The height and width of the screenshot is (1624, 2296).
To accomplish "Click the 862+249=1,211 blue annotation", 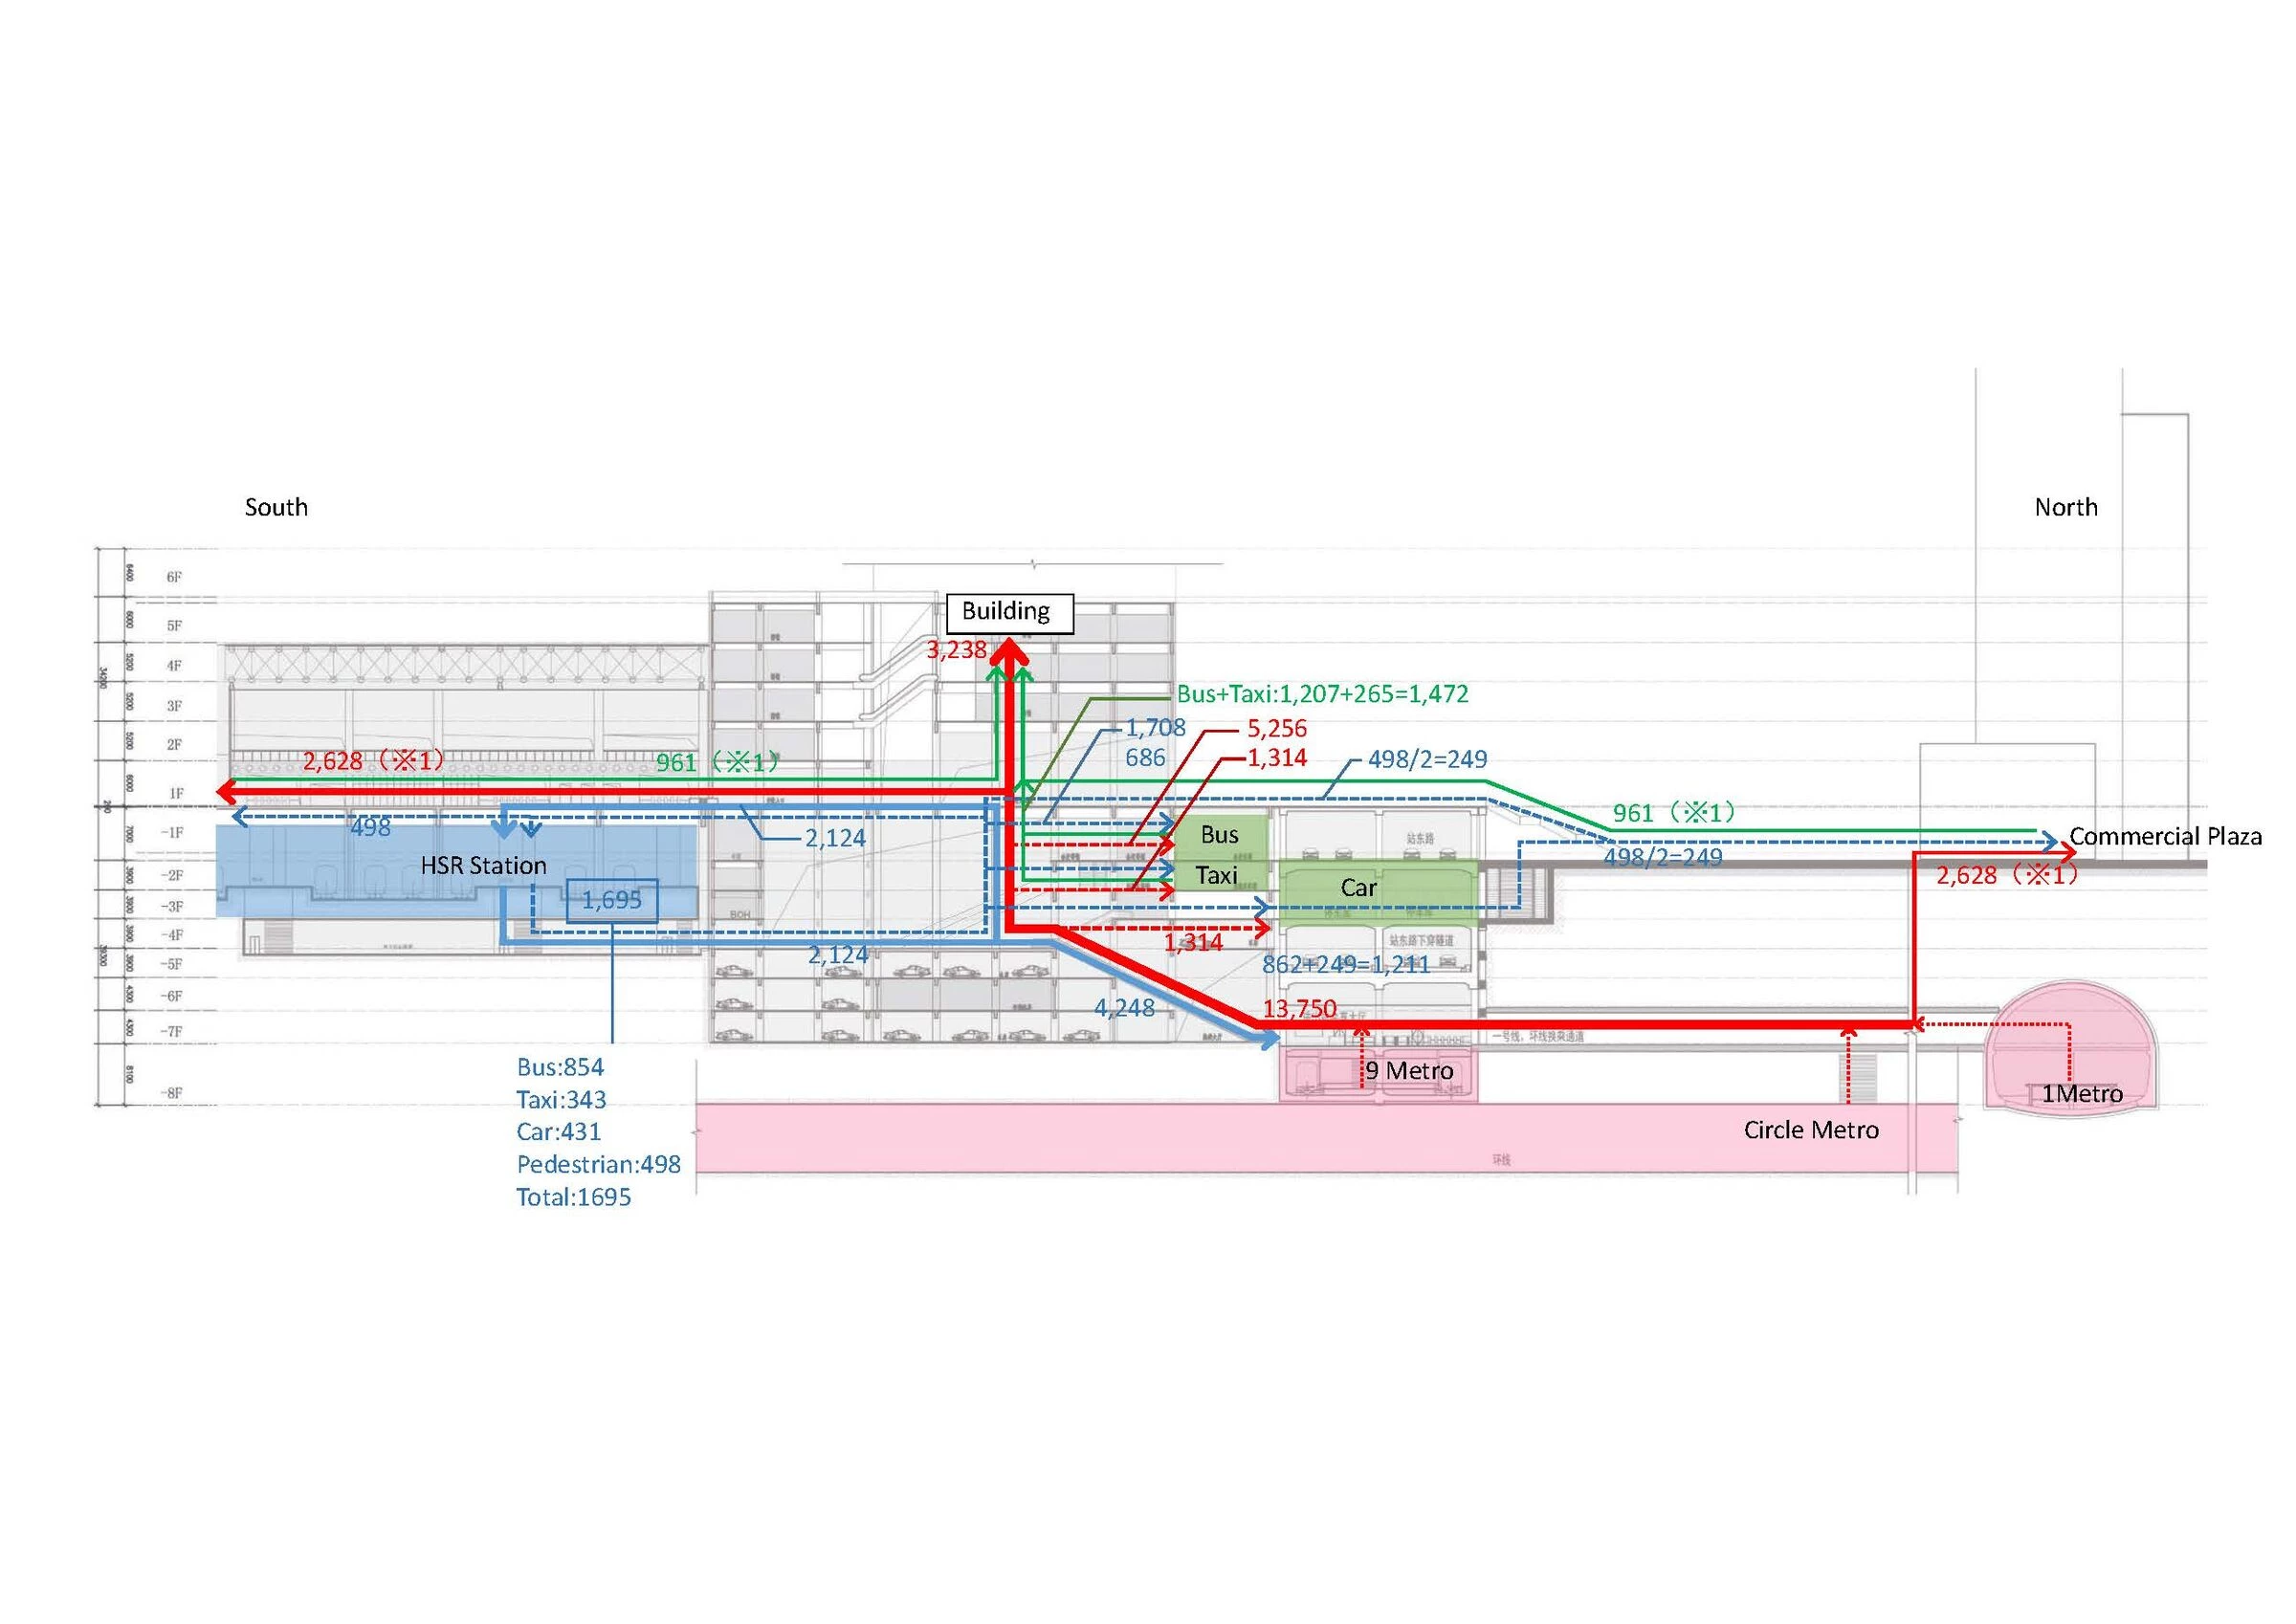I will (1345, 965).
